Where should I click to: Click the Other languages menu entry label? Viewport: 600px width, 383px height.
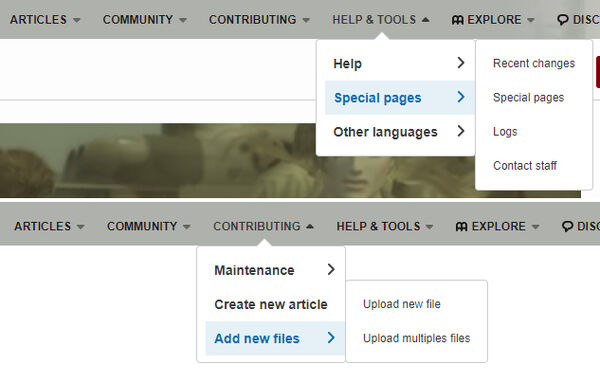click(385, 132)
